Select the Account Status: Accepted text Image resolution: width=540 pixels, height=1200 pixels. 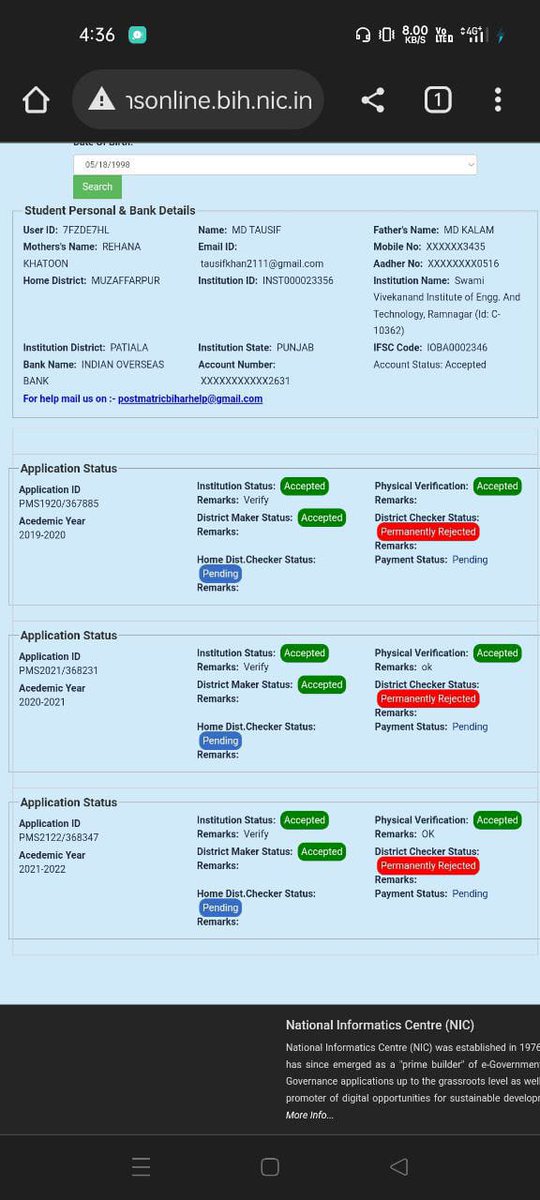(430, 365)
